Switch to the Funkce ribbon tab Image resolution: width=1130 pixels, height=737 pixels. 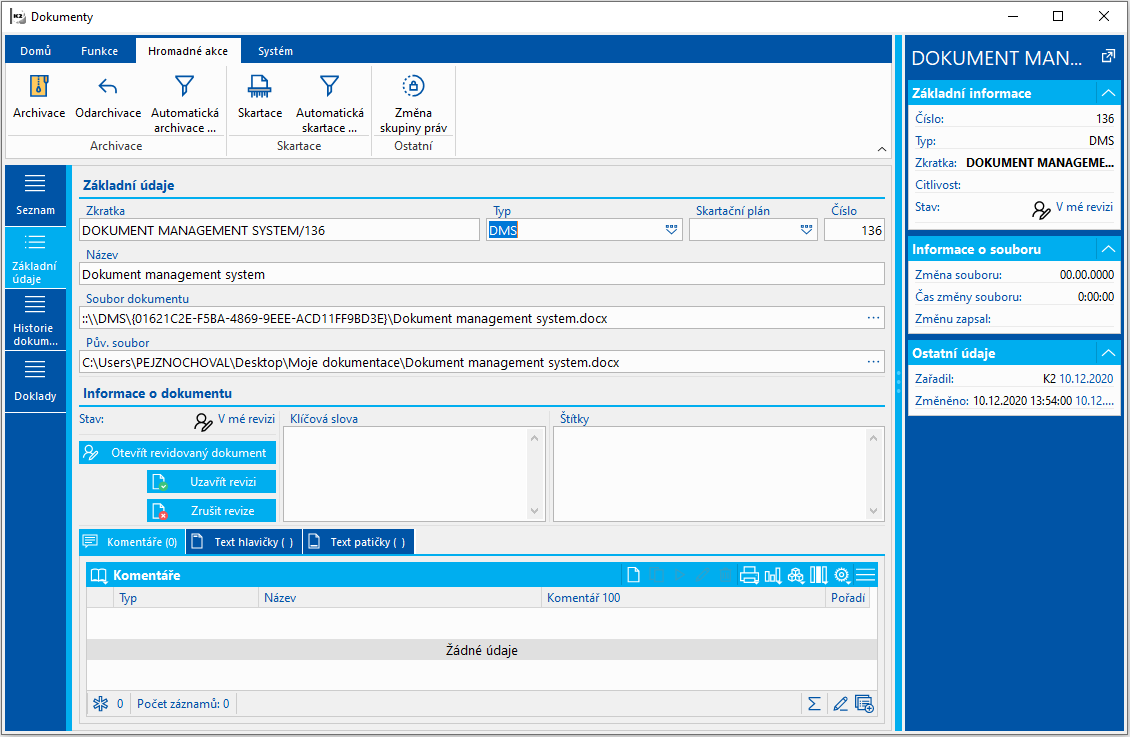click(99, 51)
